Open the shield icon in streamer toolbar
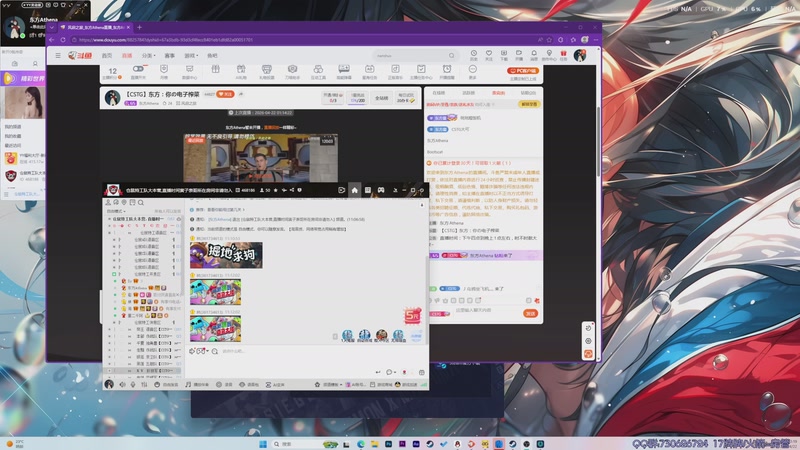 pyautogui.click(x=164, y=69)
